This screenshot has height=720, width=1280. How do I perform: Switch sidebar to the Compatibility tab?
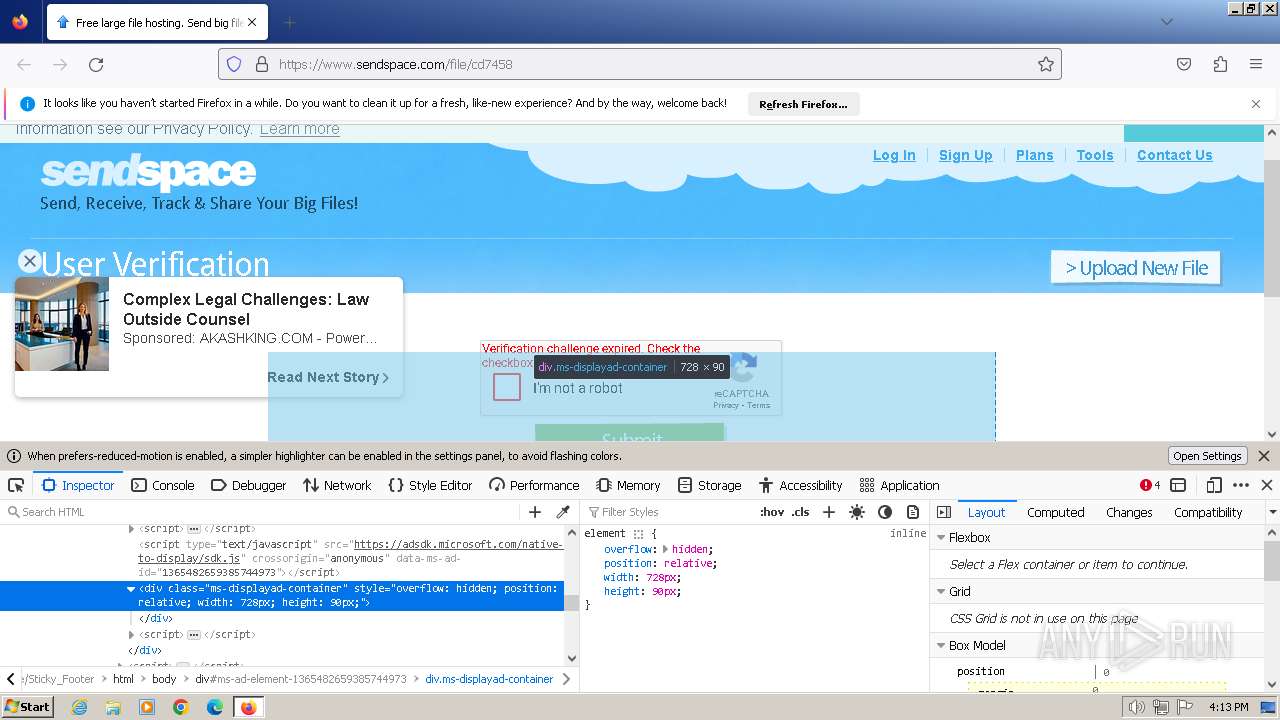pyautogui.click(x=1208, y=512)
